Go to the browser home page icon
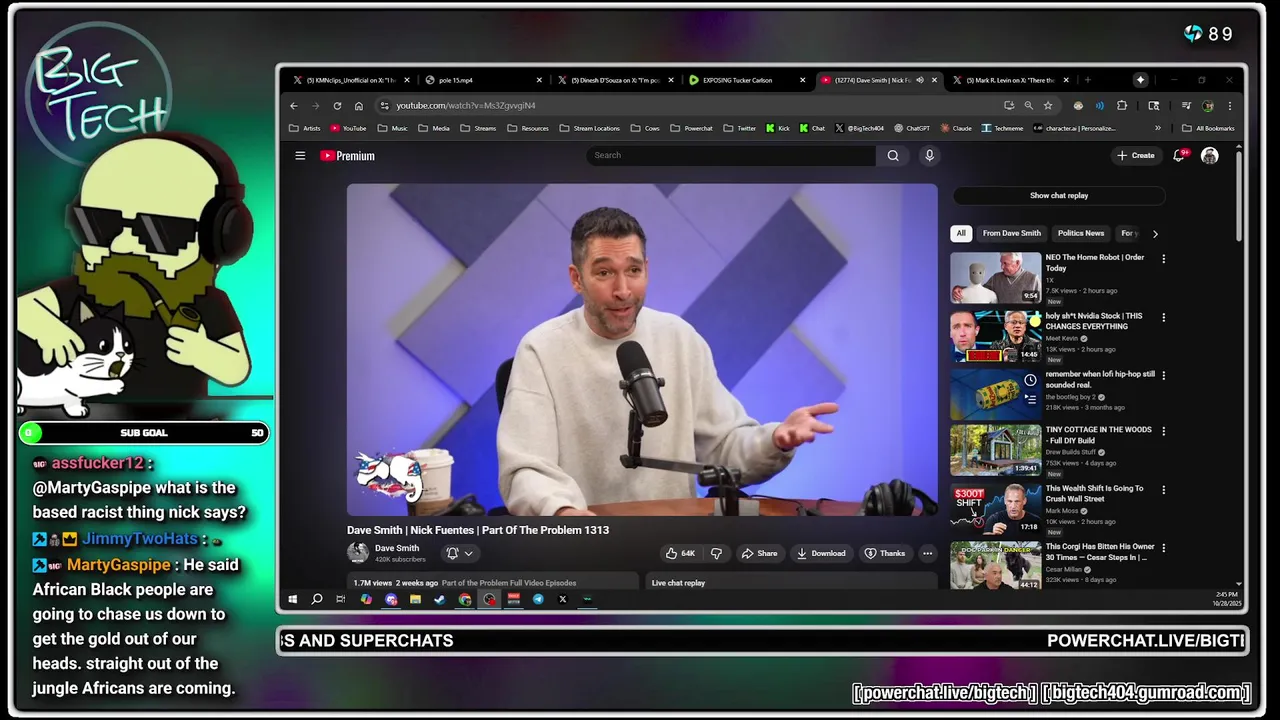Image resolution: width=1280 pixels, height=720 pixels. point(359,105)
